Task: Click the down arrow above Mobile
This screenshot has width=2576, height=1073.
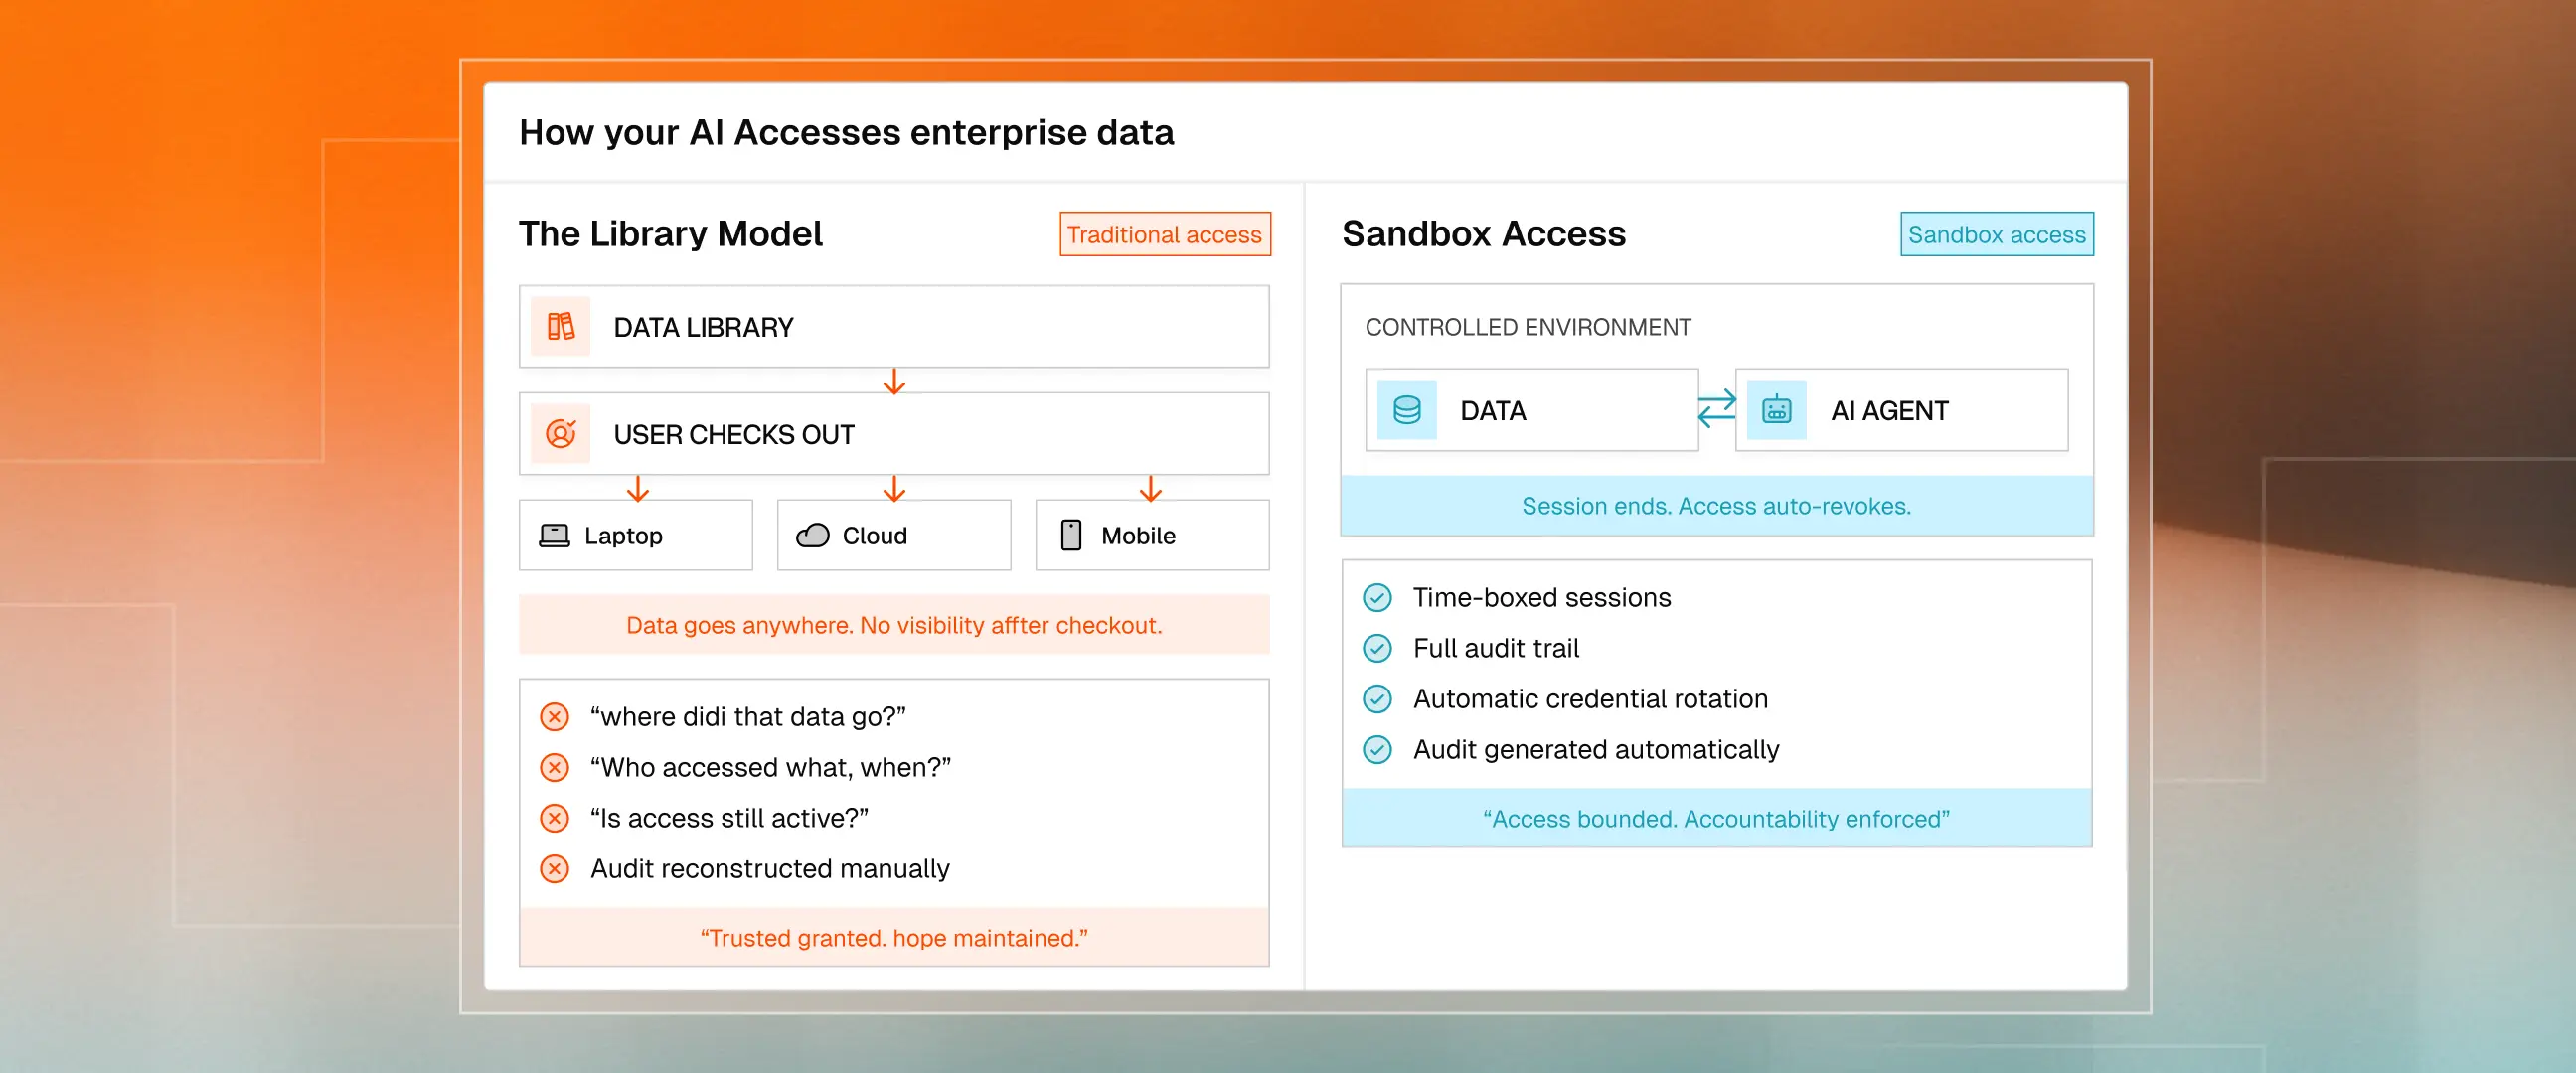Action: 1150,489
